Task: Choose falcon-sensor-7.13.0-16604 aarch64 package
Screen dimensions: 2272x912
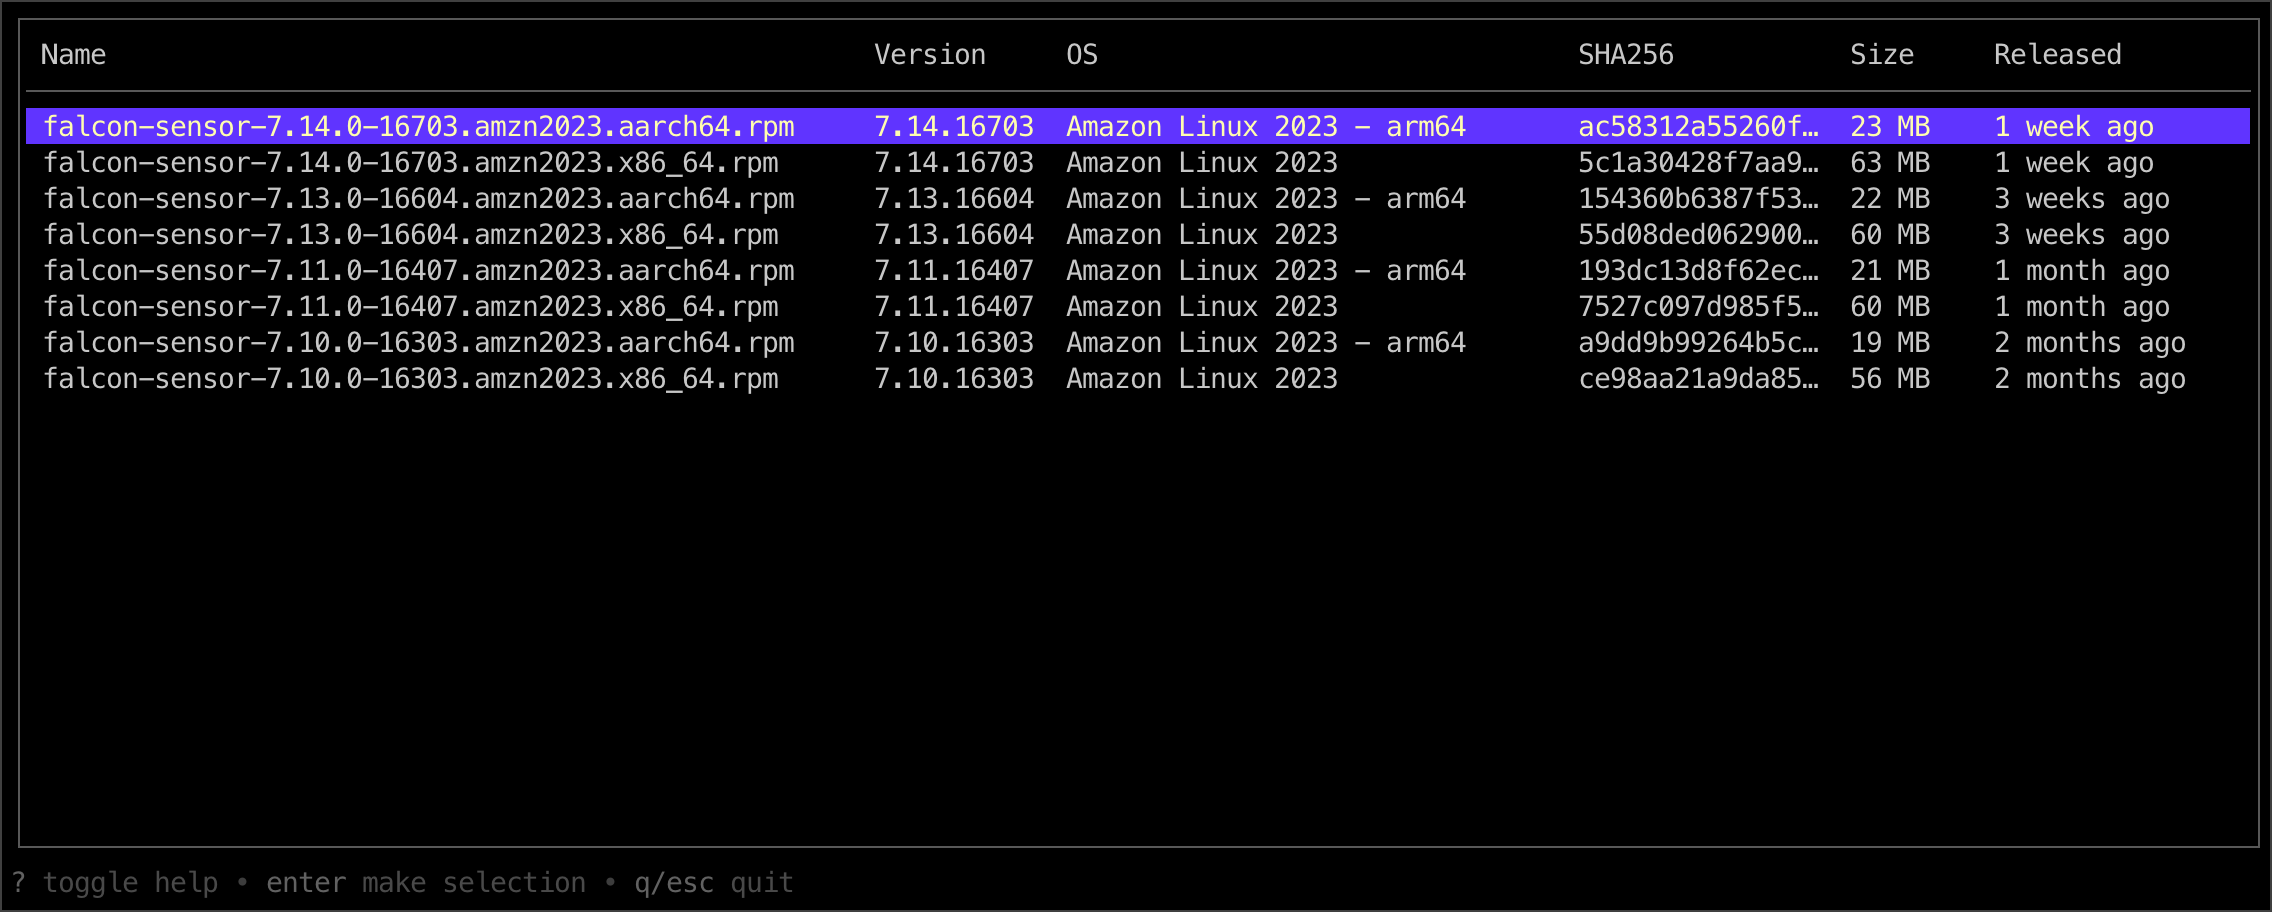Action: (418, 199)
